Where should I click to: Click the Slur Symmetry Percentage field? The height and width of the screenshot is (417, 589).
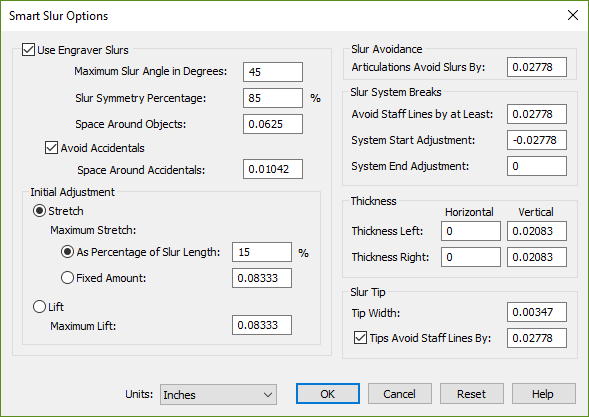273,98
